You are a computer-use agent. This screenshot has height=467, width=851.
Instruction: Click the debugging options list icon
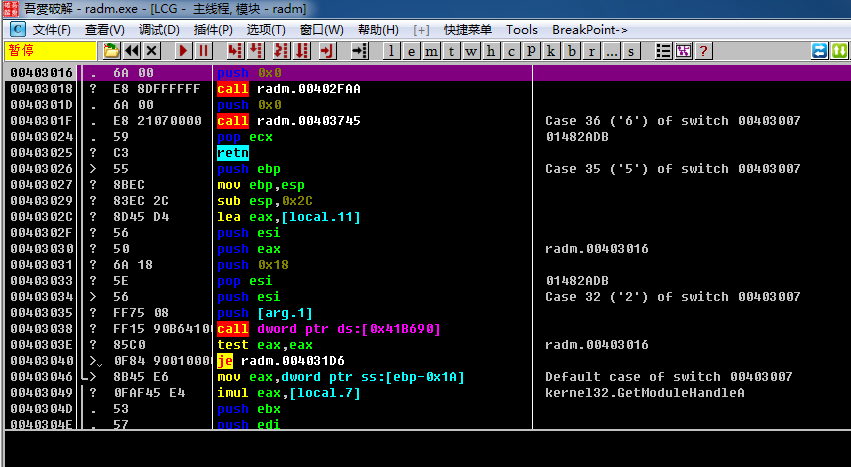pos(663,51)
